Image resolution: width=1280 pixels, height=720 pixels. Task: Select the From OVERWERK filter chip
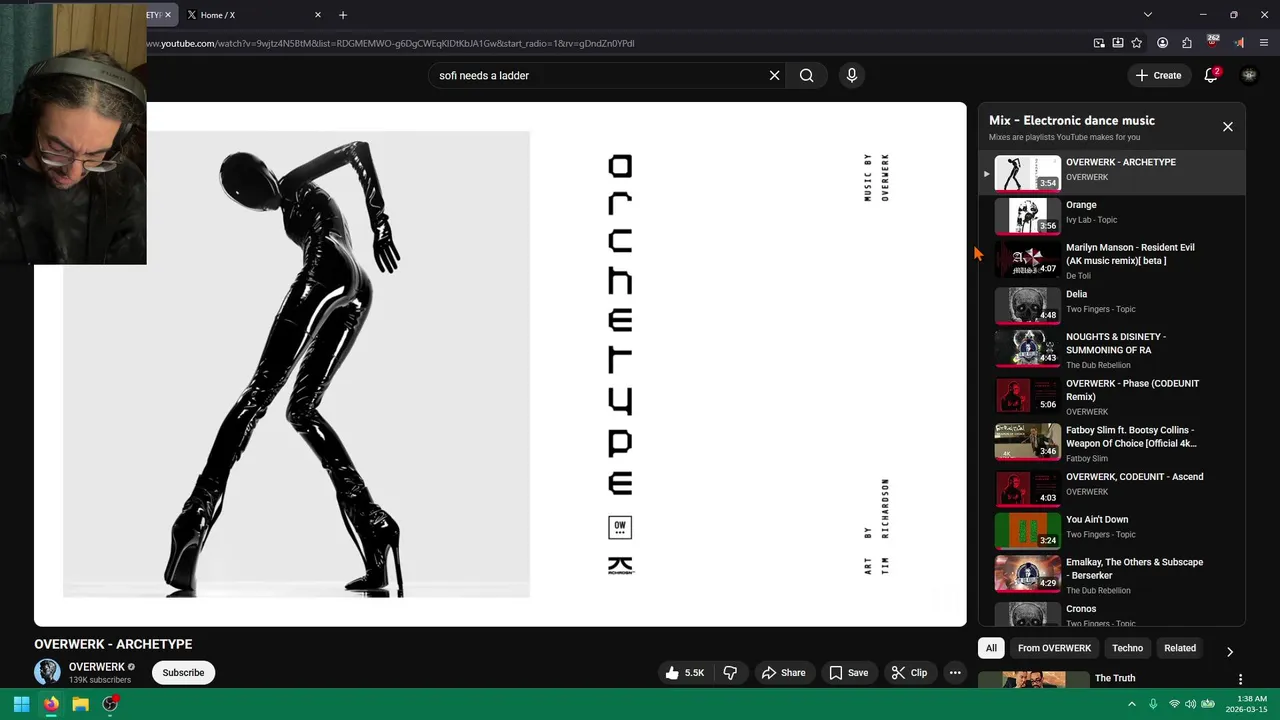pos(1054,648)
